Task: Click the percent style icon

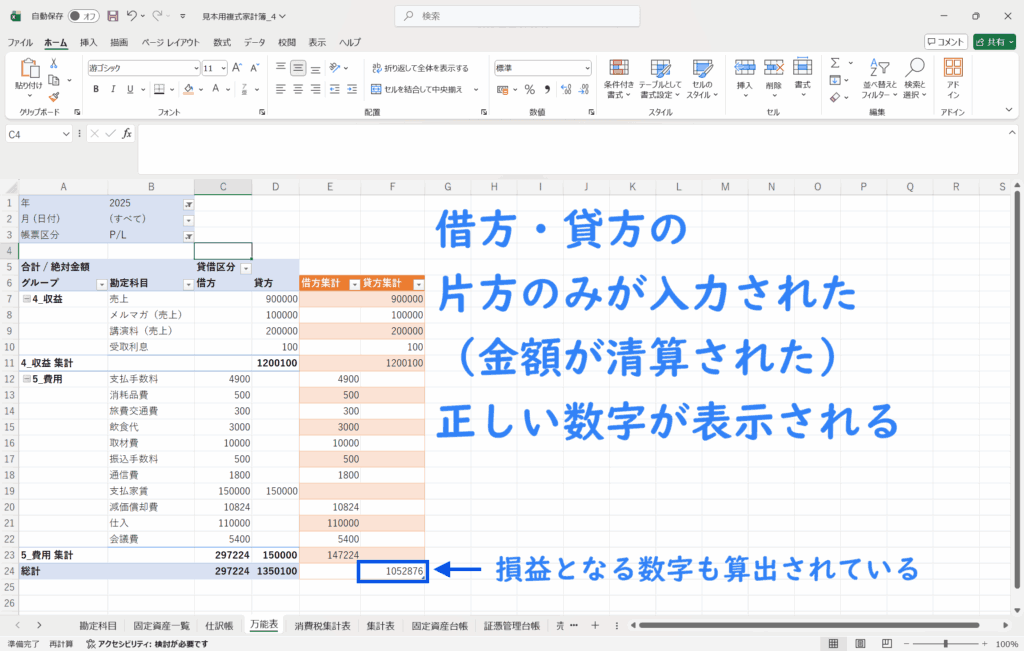Action: tap(529, 89)
